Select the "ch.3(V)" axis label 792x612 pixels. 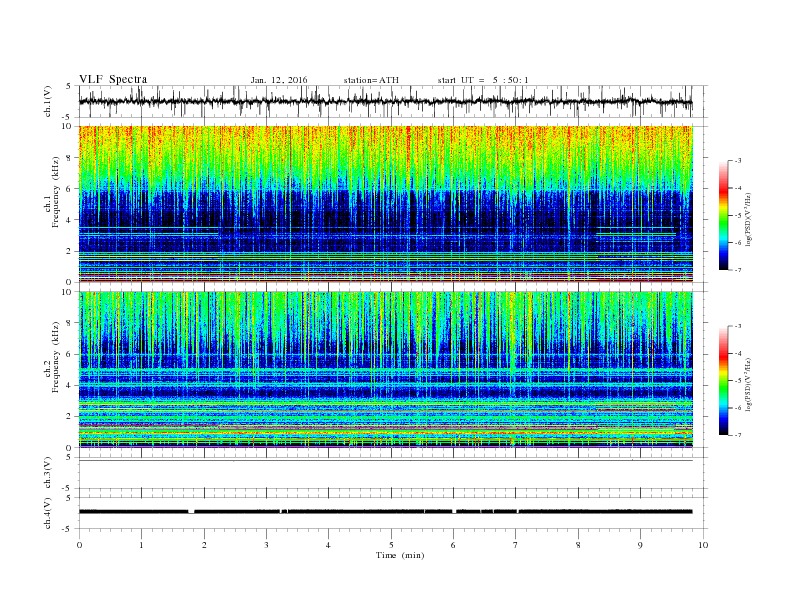[x=48, y=472]
